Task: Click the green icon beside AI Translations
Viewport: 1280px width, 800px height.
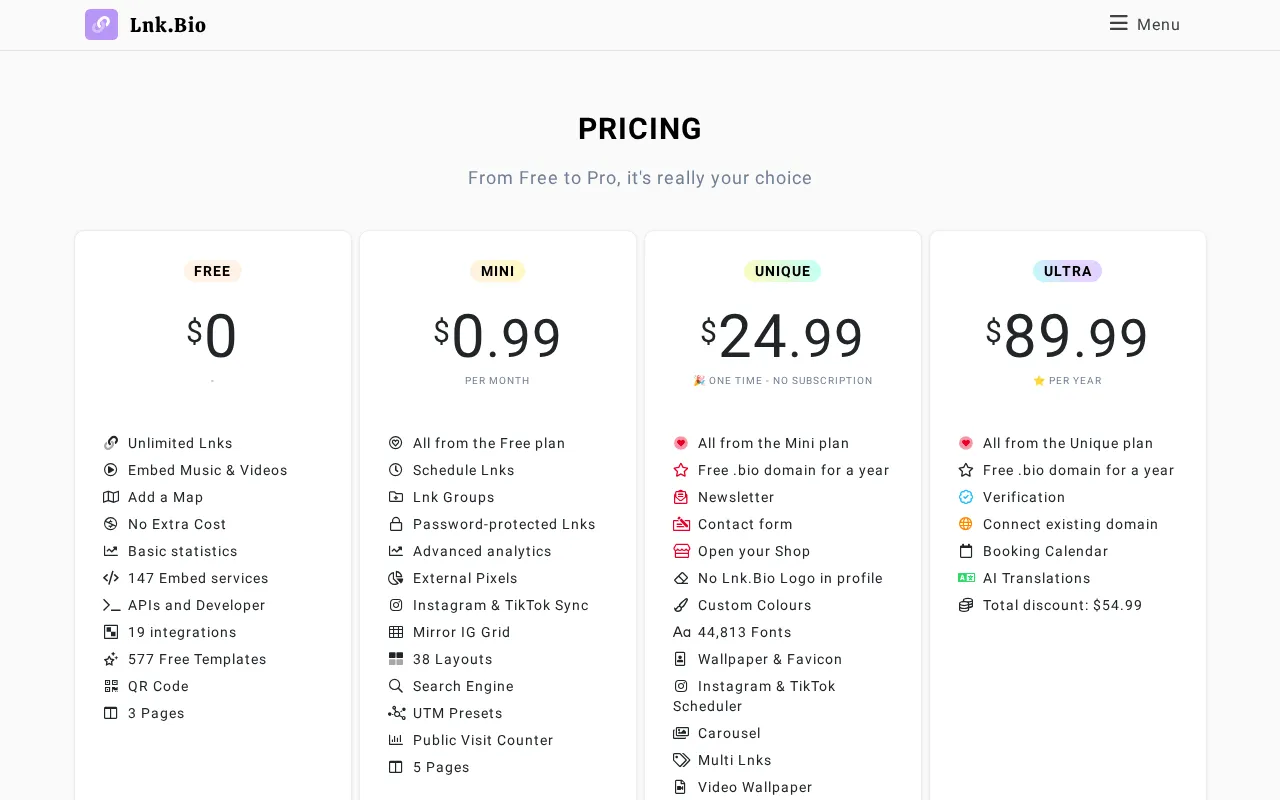Action: (966, 578)
